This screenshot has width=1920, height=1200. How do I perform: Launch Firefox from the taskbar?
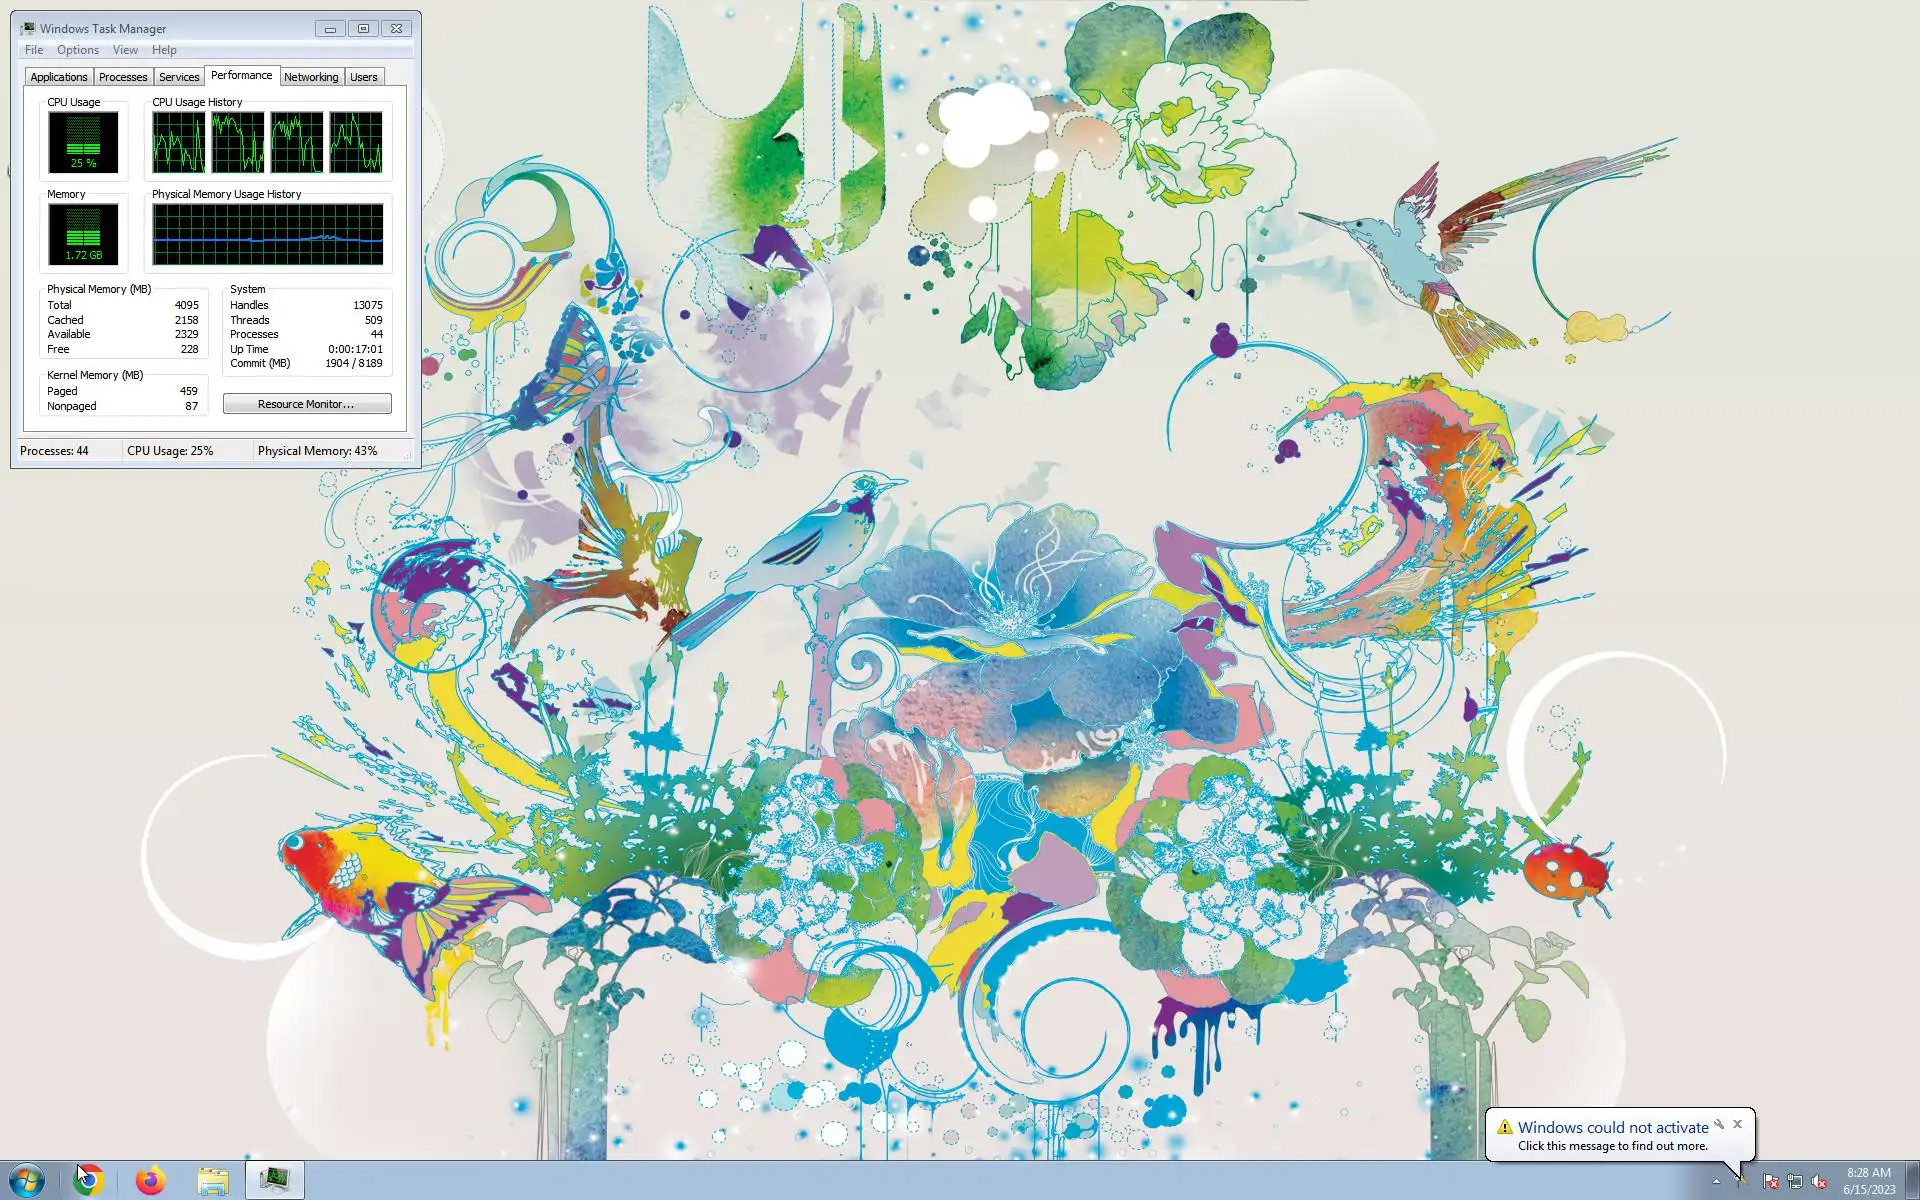pyautogui.click(x=151, y=1180)
